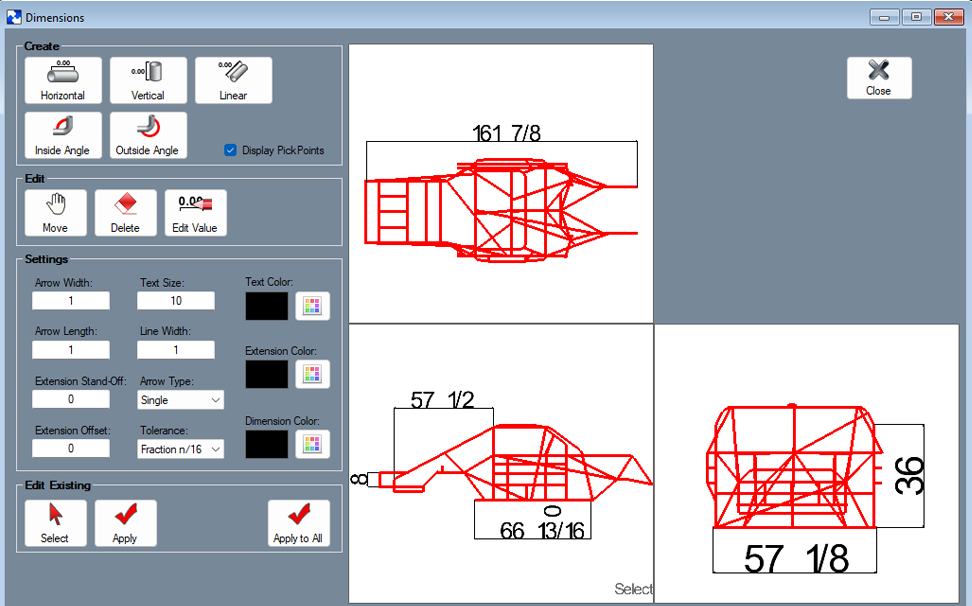Open Dimension Color palette picker
972x606 pixels.
[312, 444]
